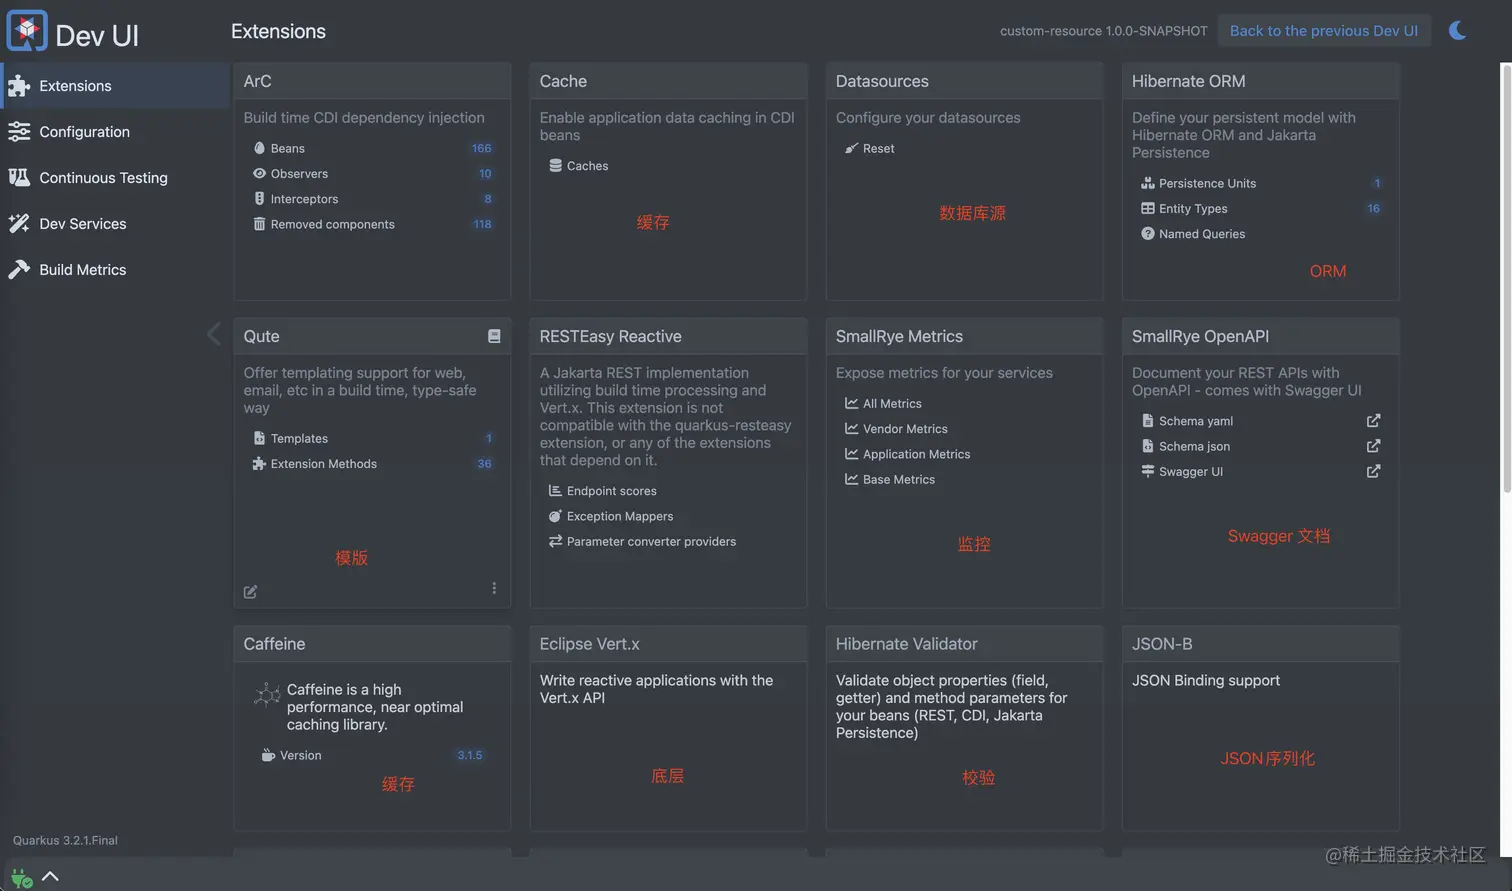
Task: Open the Qute card three-dot menu
Action: 494,588
